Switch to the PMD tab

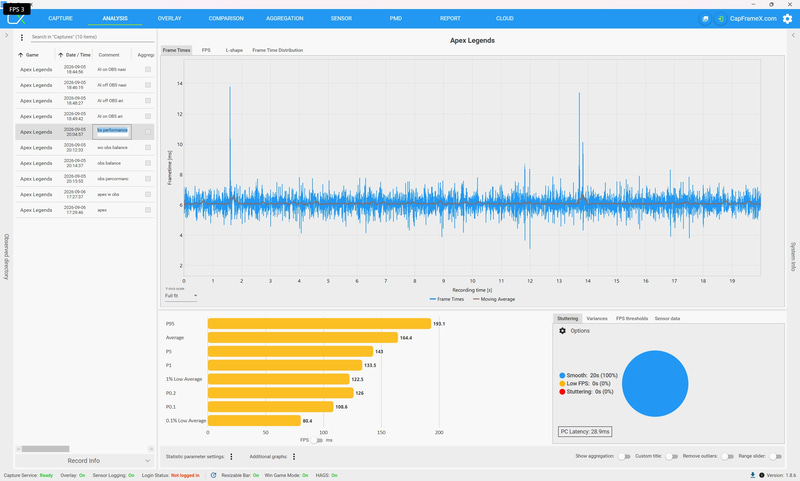pyautogui.click(x=396, y=18)
